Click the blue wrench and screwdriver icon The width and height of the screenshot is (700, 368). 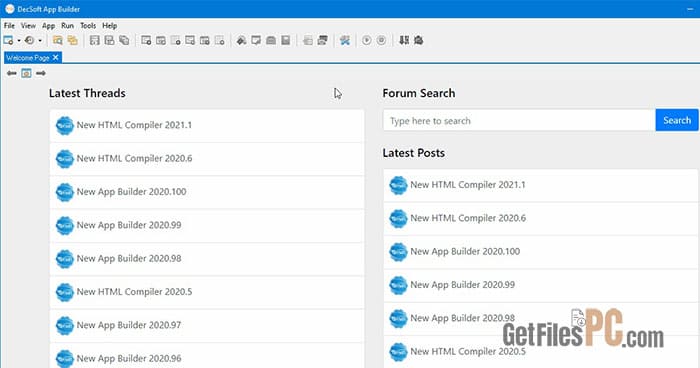[x=345, y=40]
